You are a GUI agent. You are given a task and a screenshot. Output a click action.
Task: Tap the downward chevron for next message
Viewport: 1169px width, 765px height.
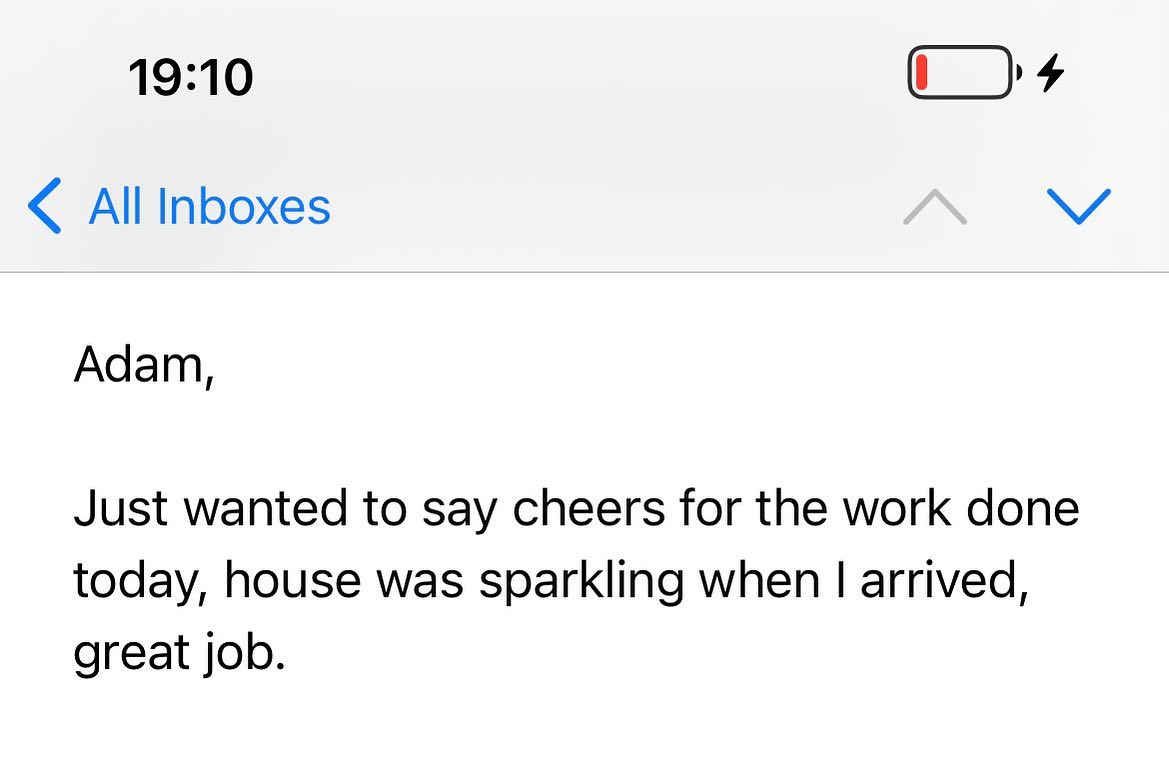1079,206
